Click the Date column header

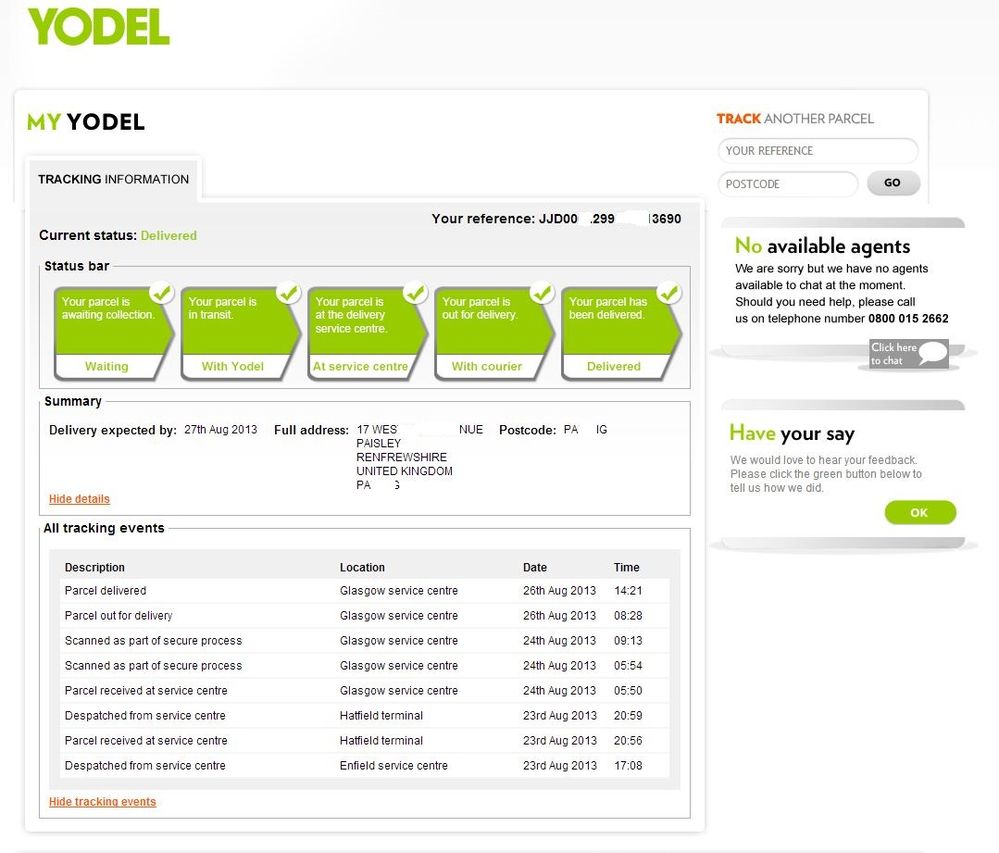[535, 567]
